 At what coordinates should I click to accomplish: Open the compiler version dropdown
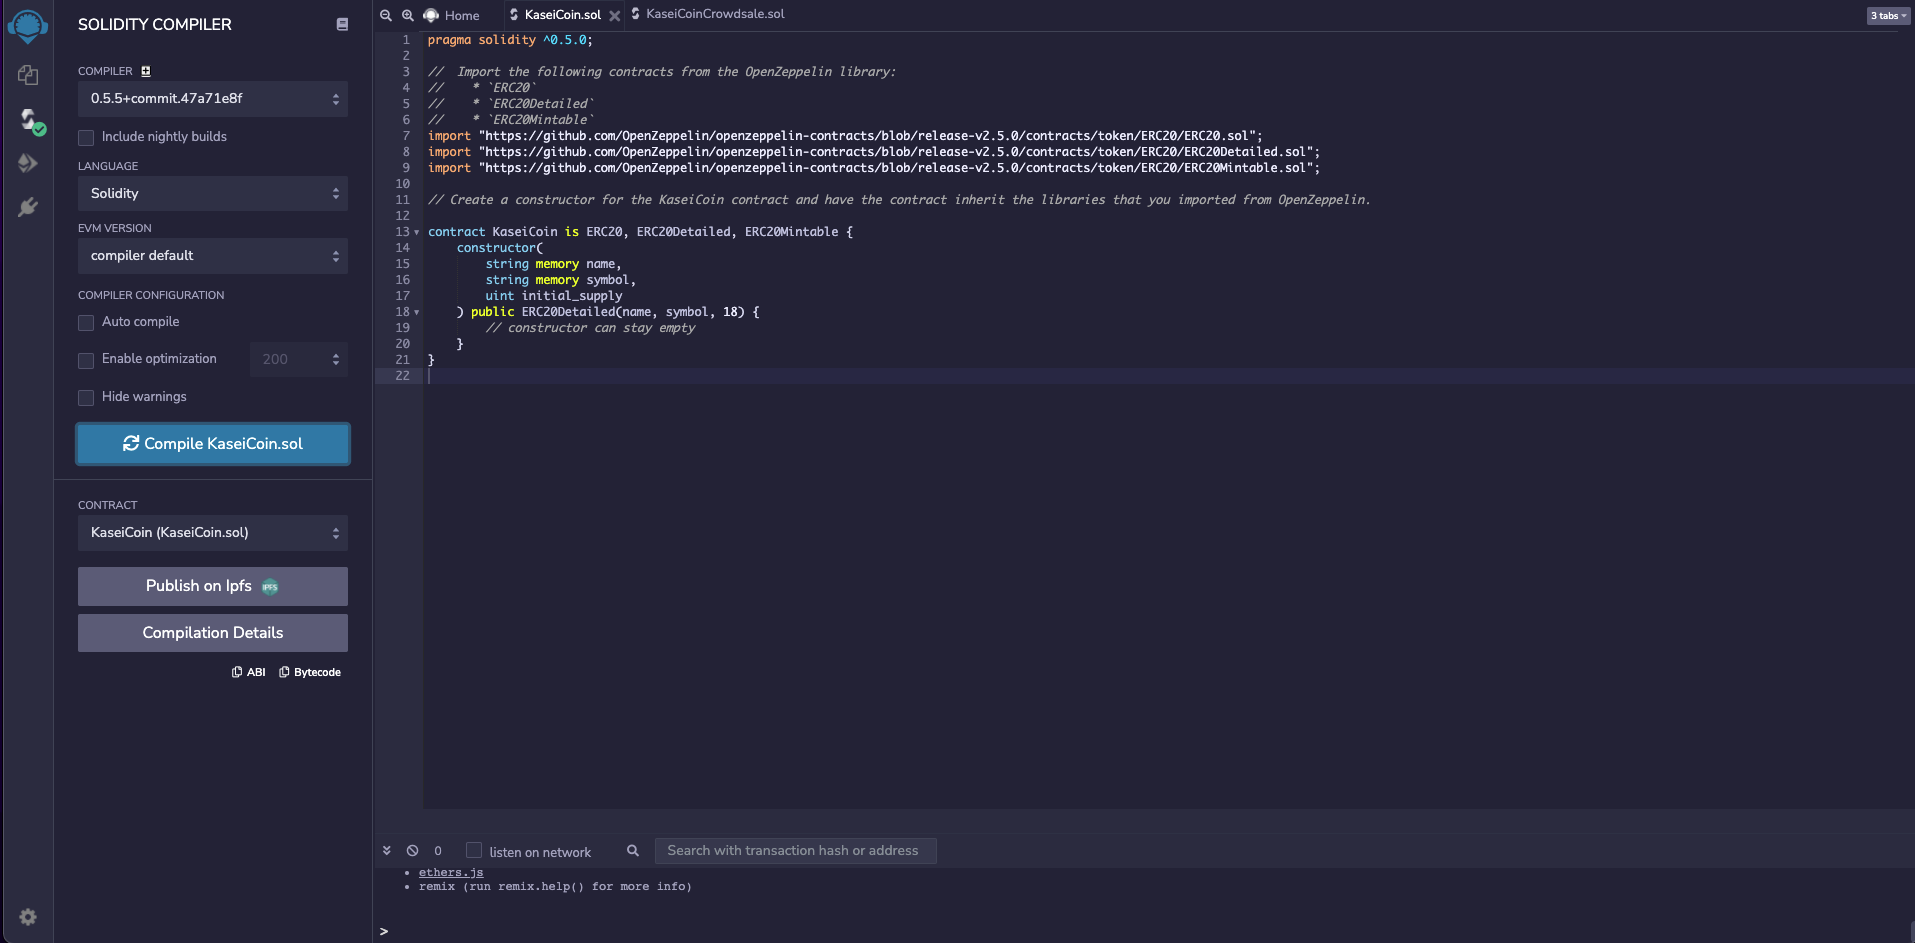pyautogui.click(x=212, y=99)
